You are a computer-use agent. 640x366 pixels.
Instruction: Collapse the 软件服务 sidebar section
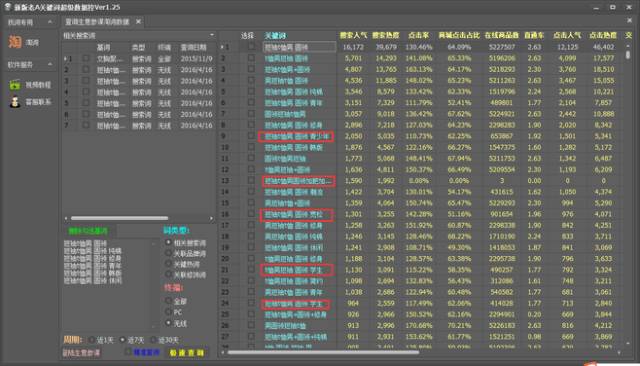point(50,64)
